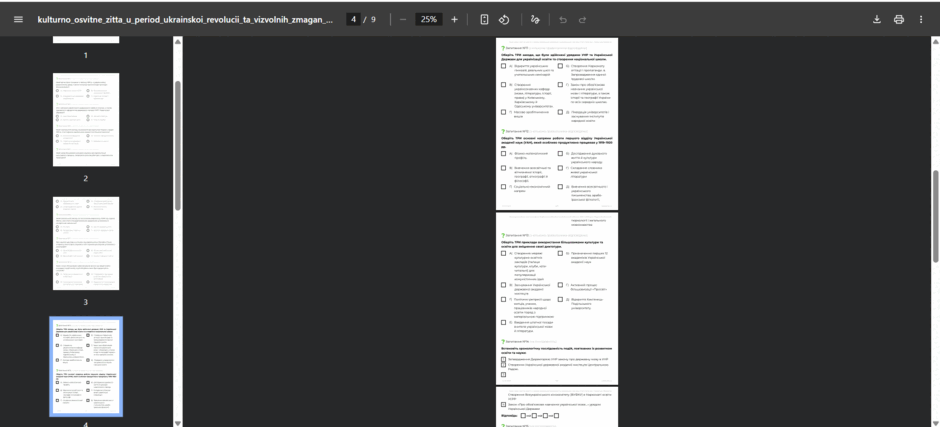Viewport: 940px width, 427px height.
Task: Open page 3 thumbnail in sidebar
Action: (86, 243)
